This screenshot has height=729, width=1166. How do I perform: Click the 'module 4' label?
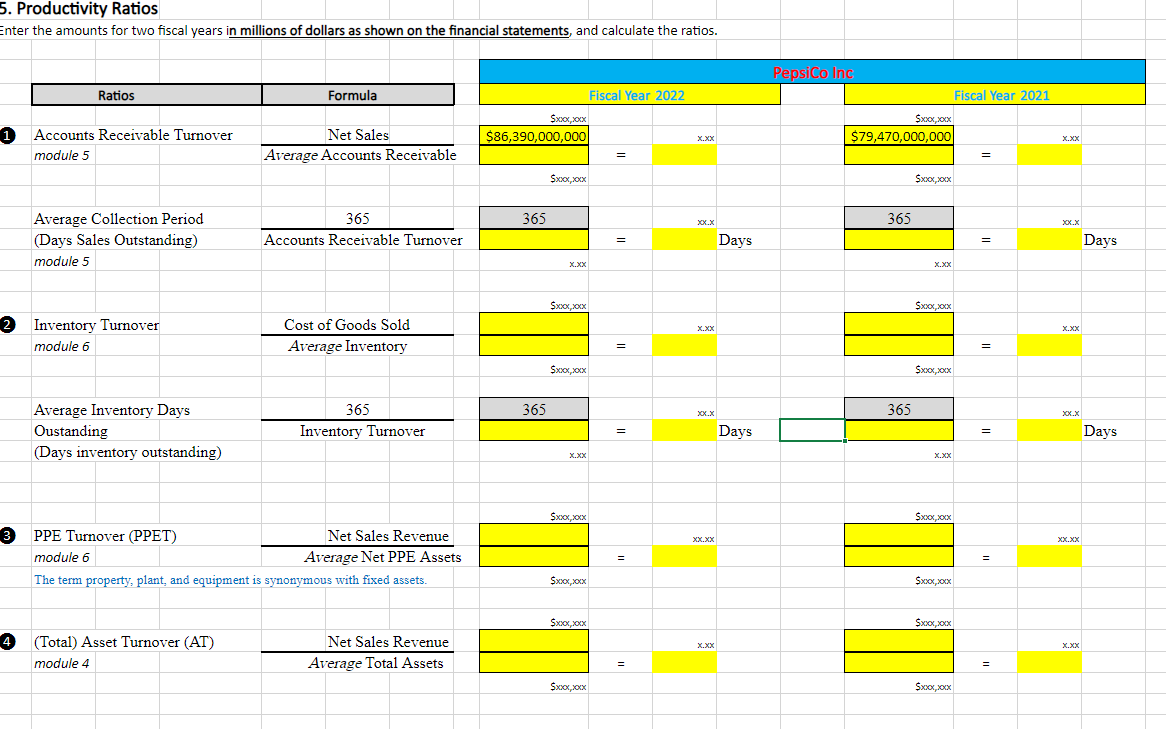[x=62, y=664]
